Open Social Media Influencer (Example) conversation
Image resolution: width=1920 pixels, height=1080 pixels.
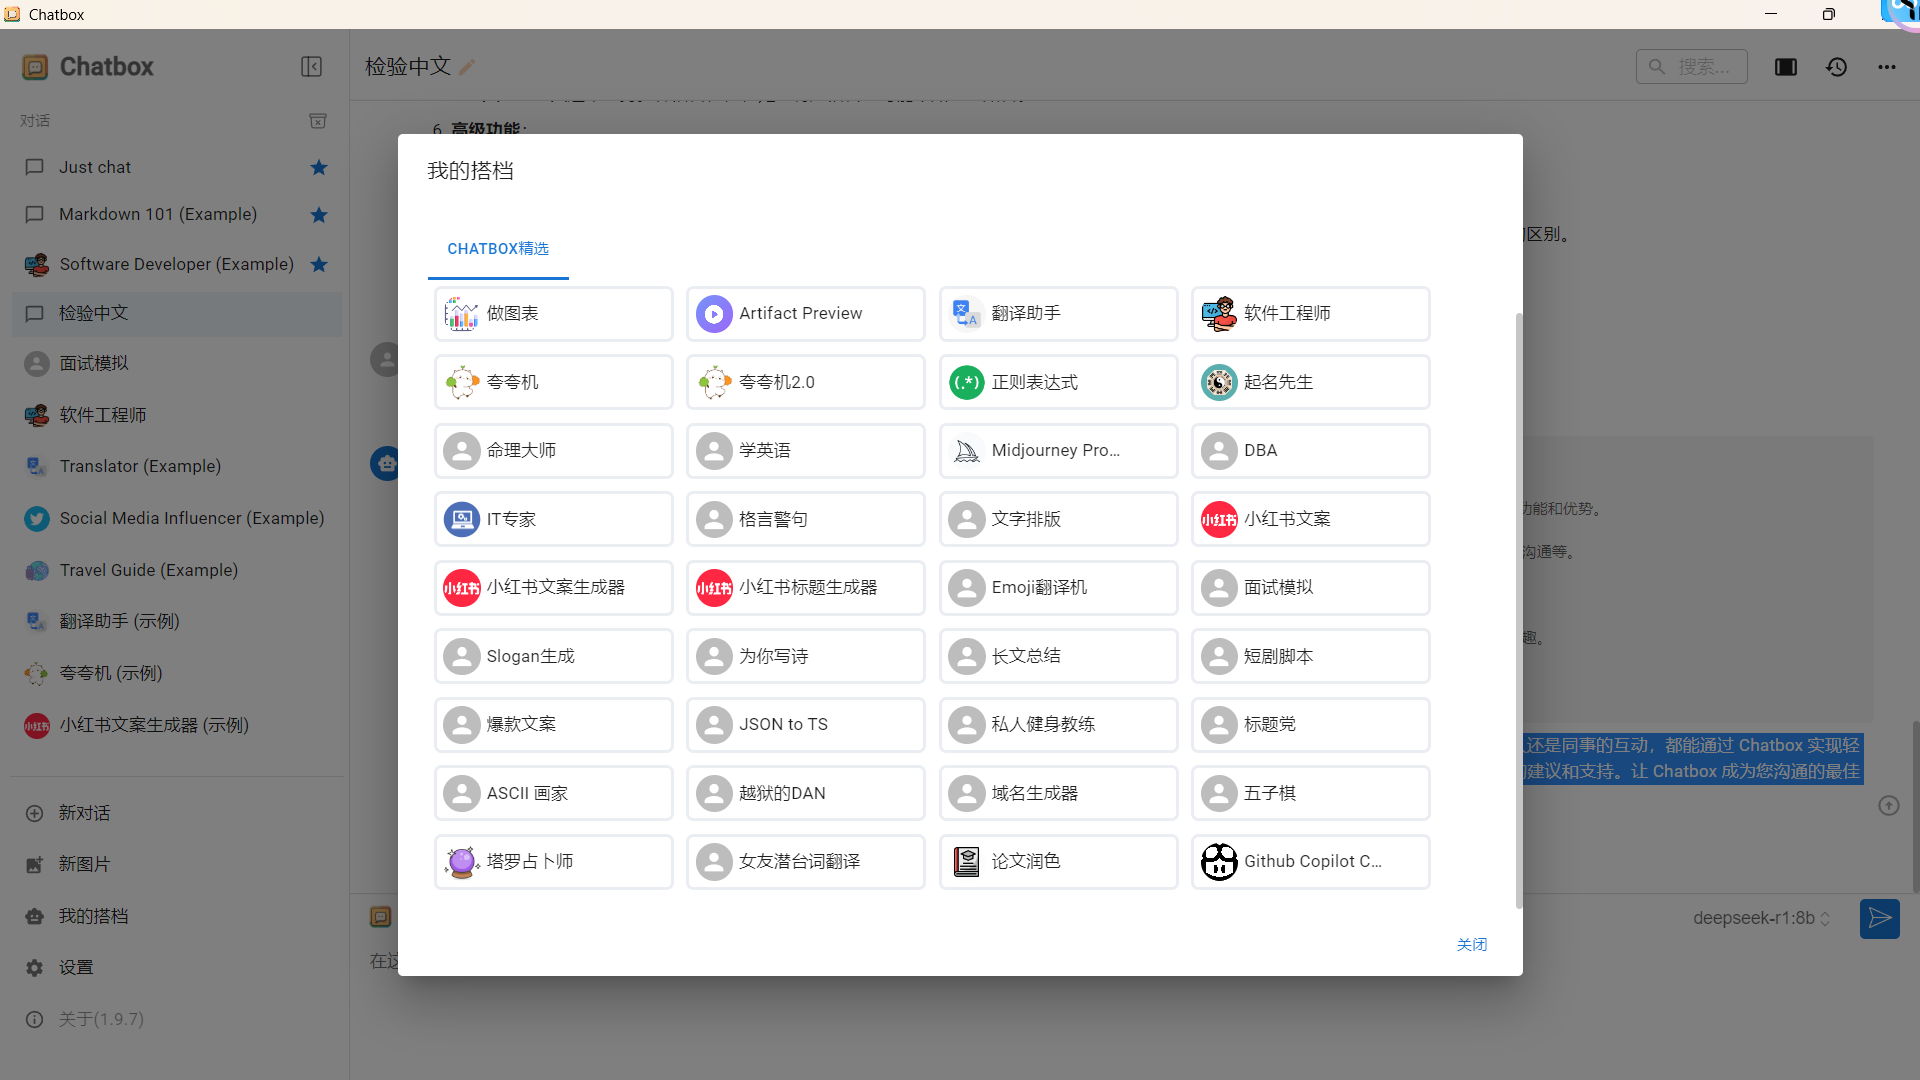click(177, 519)
